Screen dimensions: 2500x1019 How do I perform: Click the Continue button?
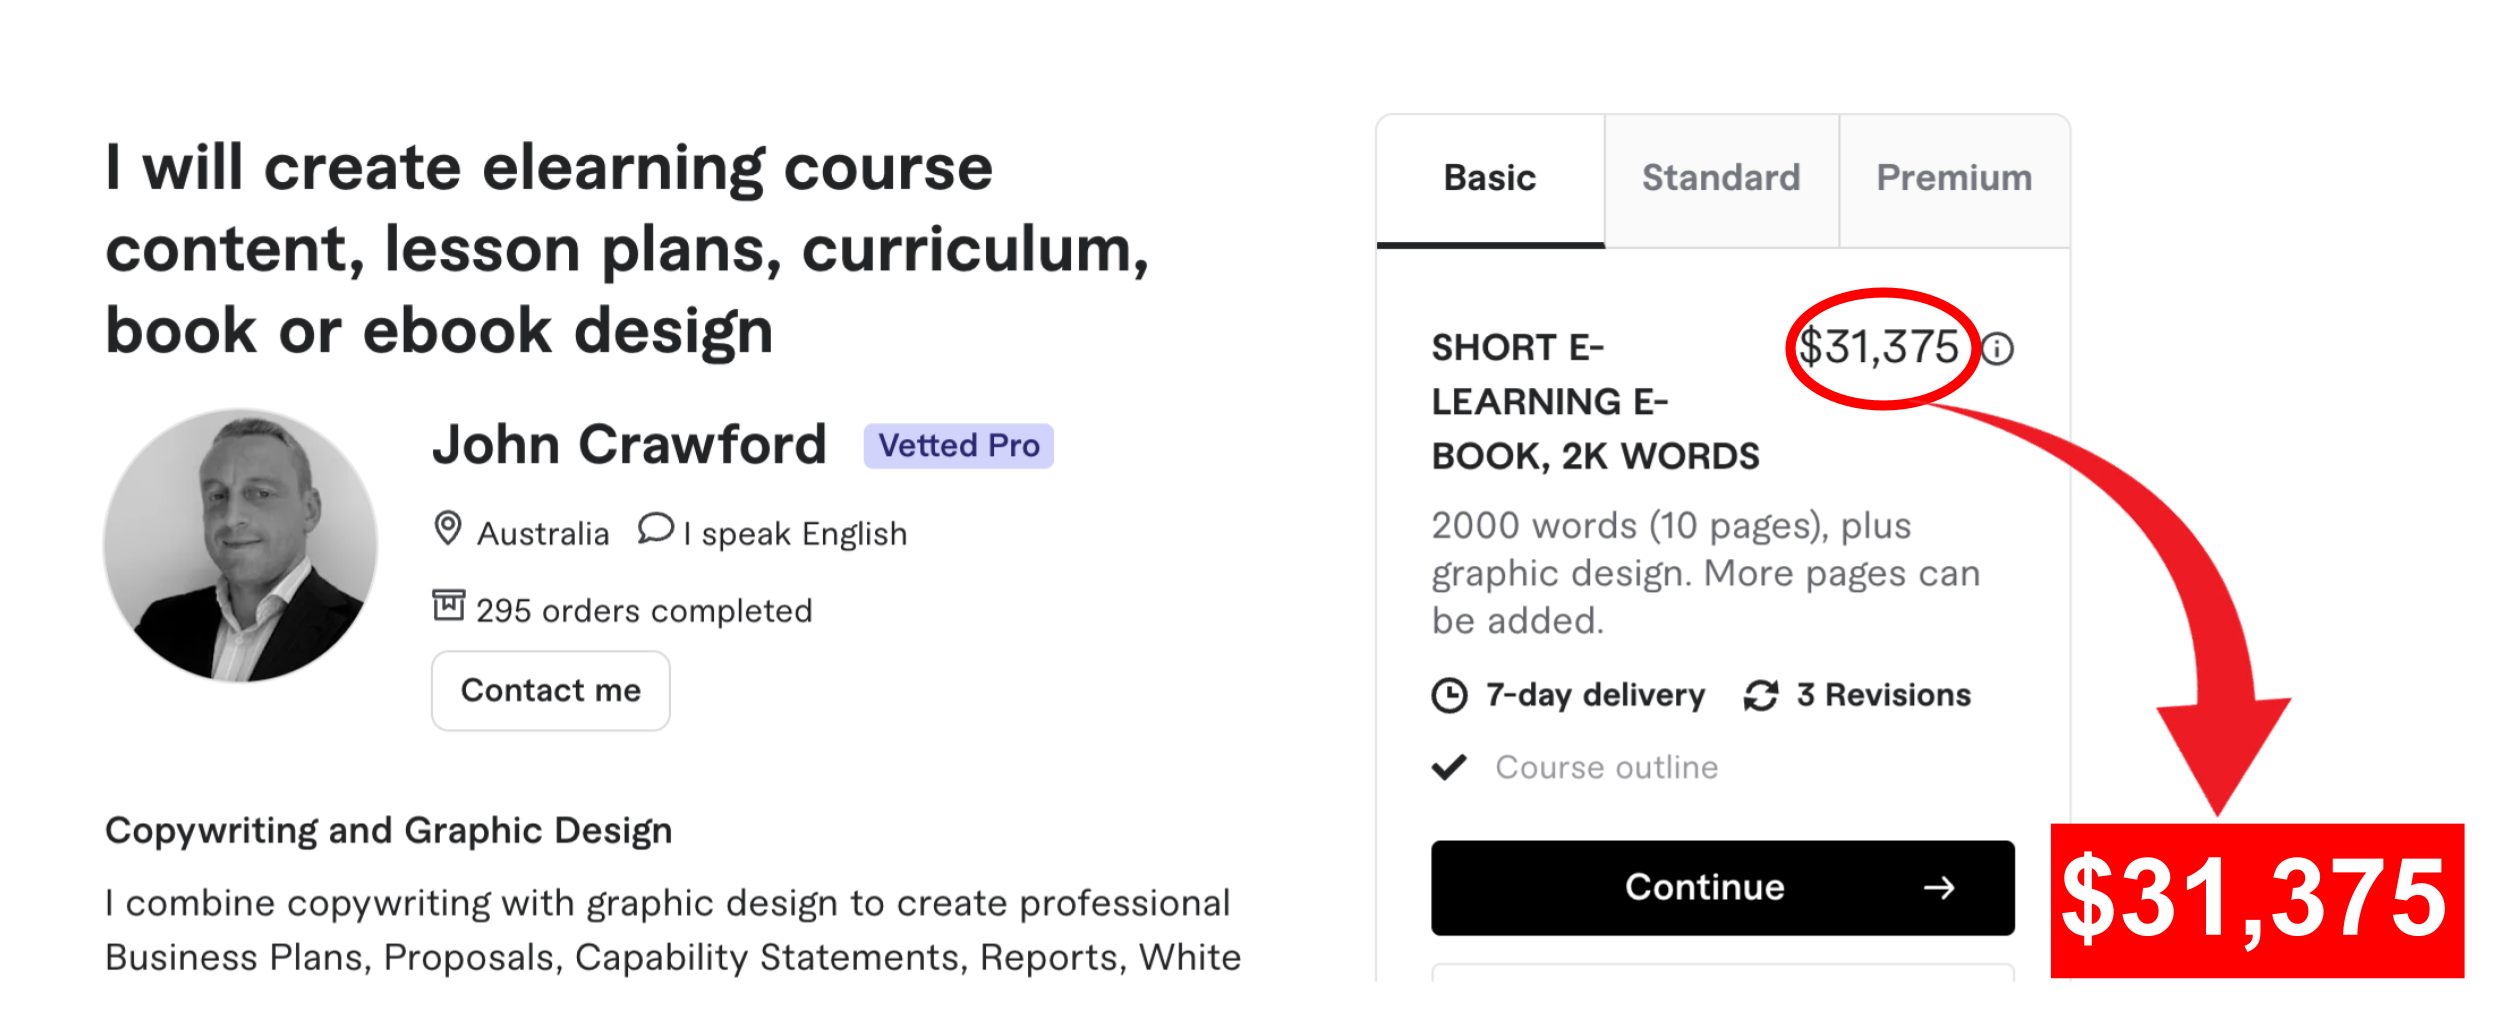[1722, 888]
